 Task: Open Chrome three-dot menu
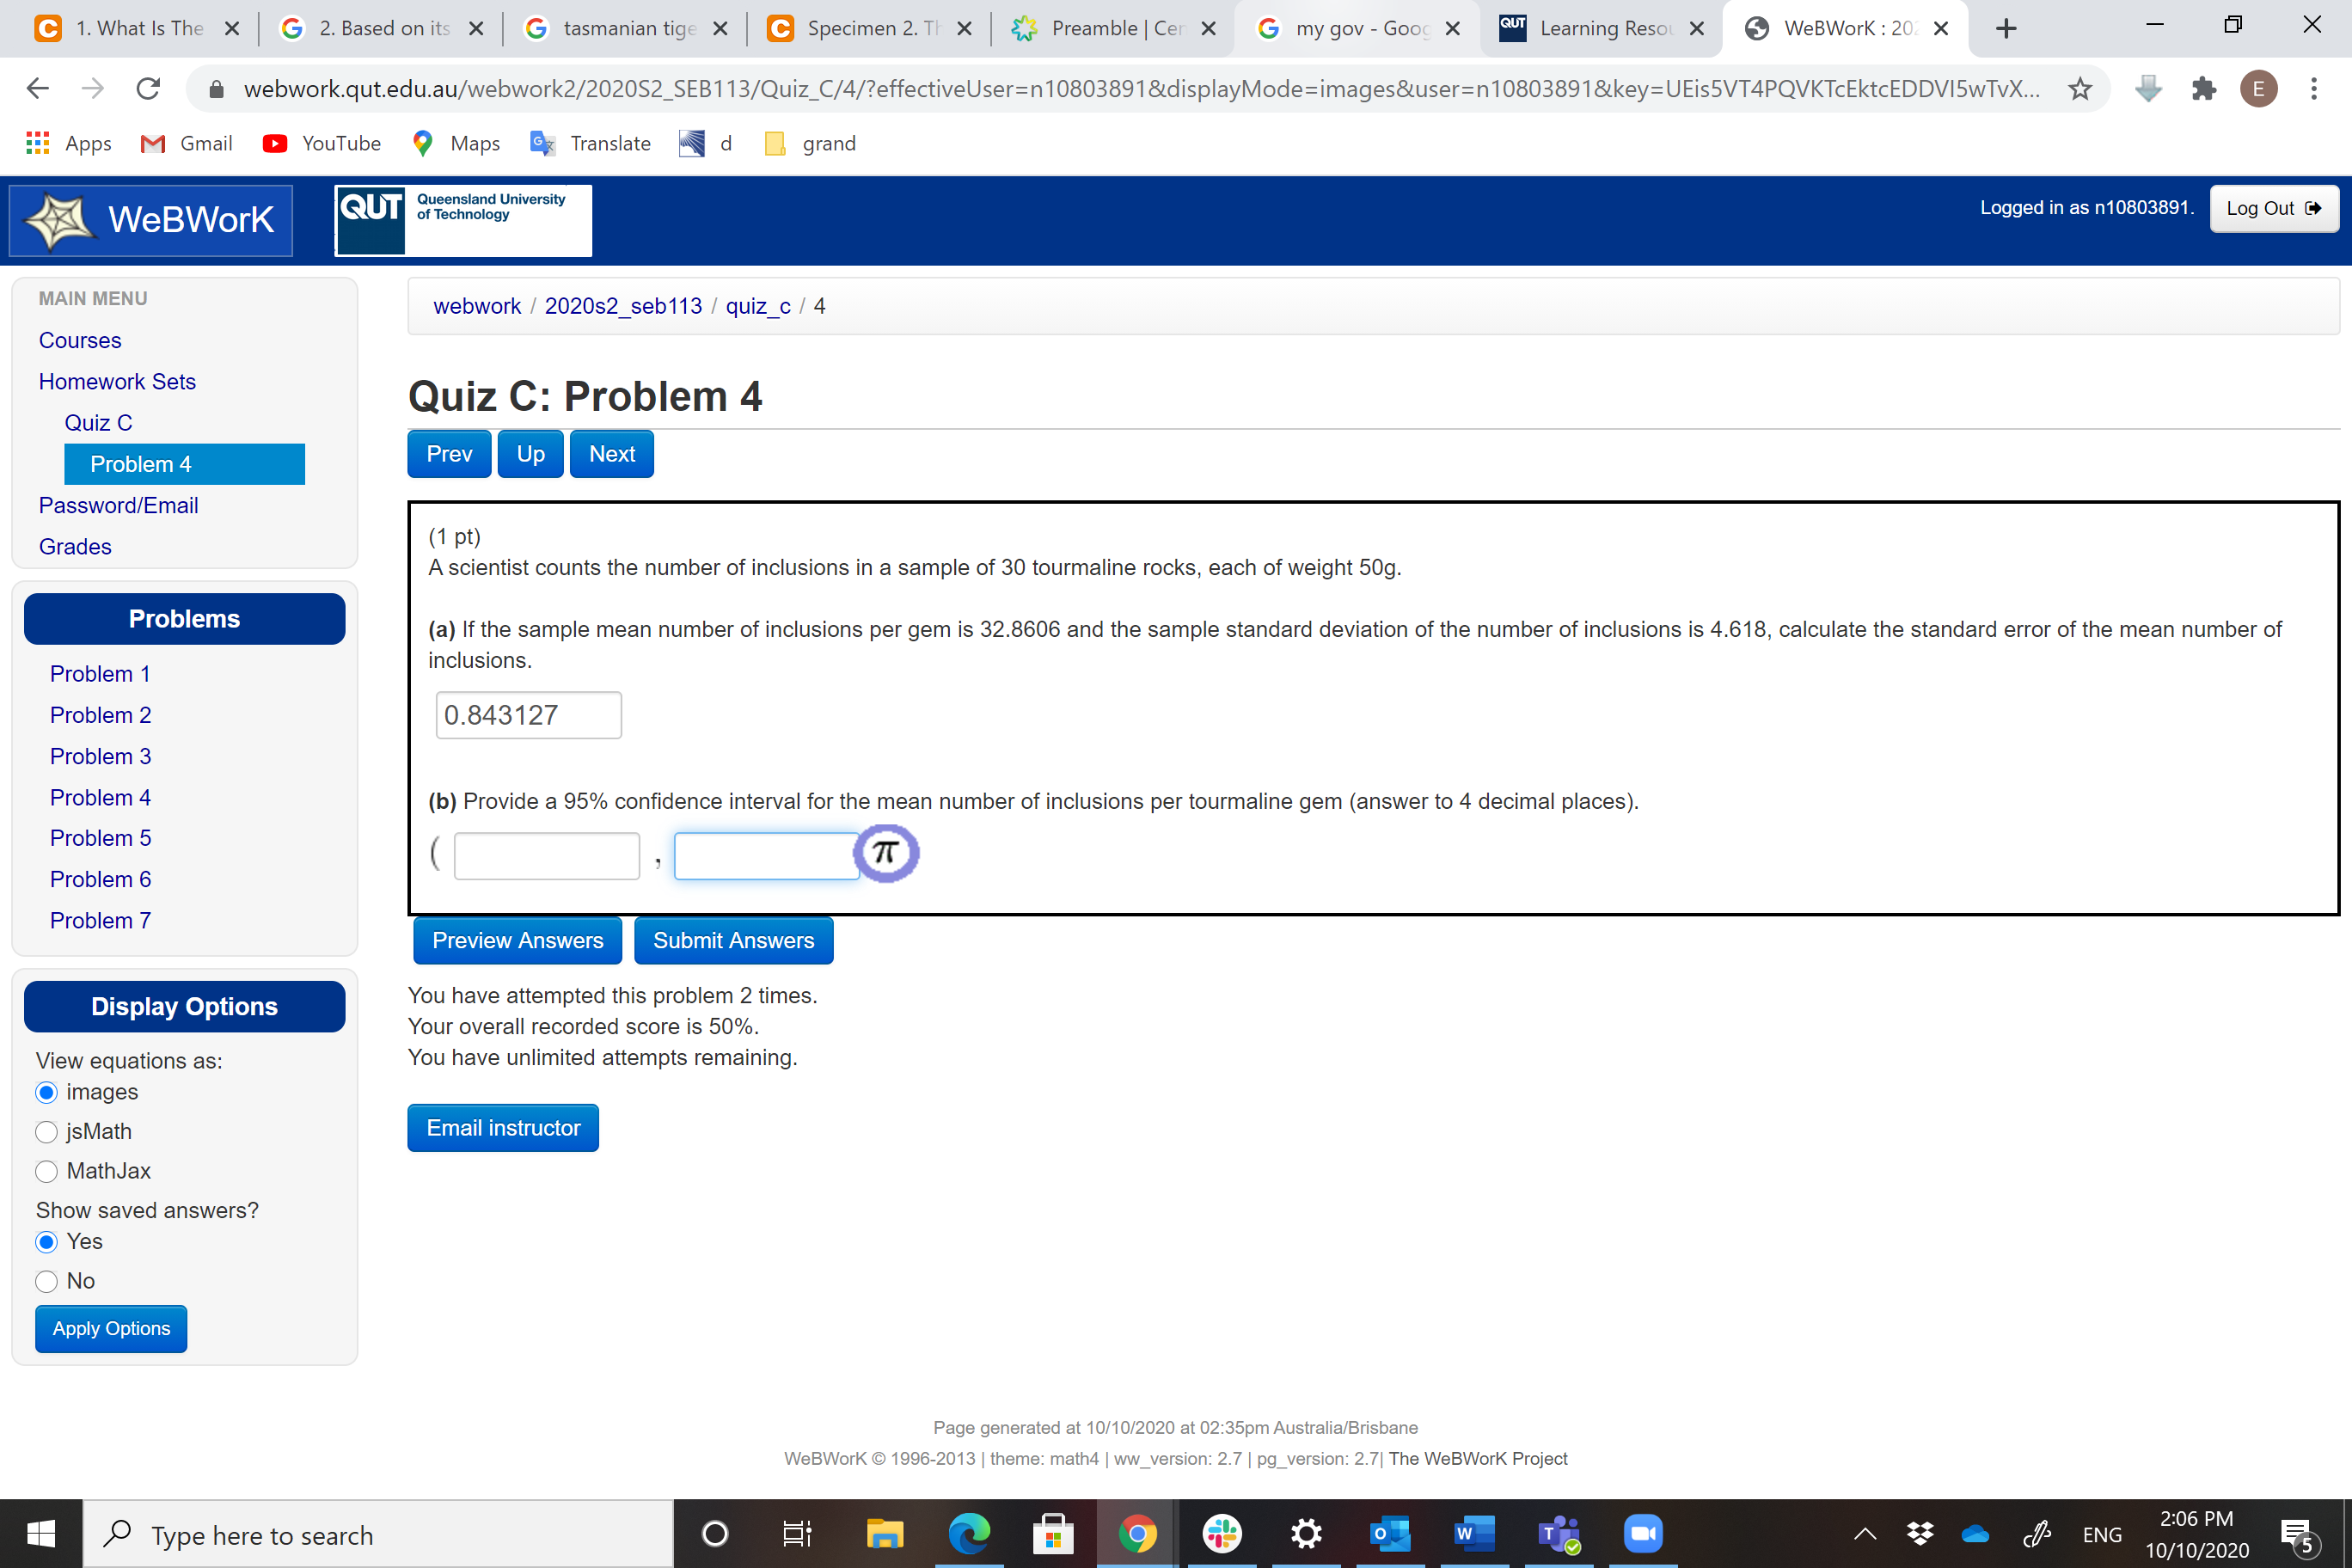pos(2313,89)
